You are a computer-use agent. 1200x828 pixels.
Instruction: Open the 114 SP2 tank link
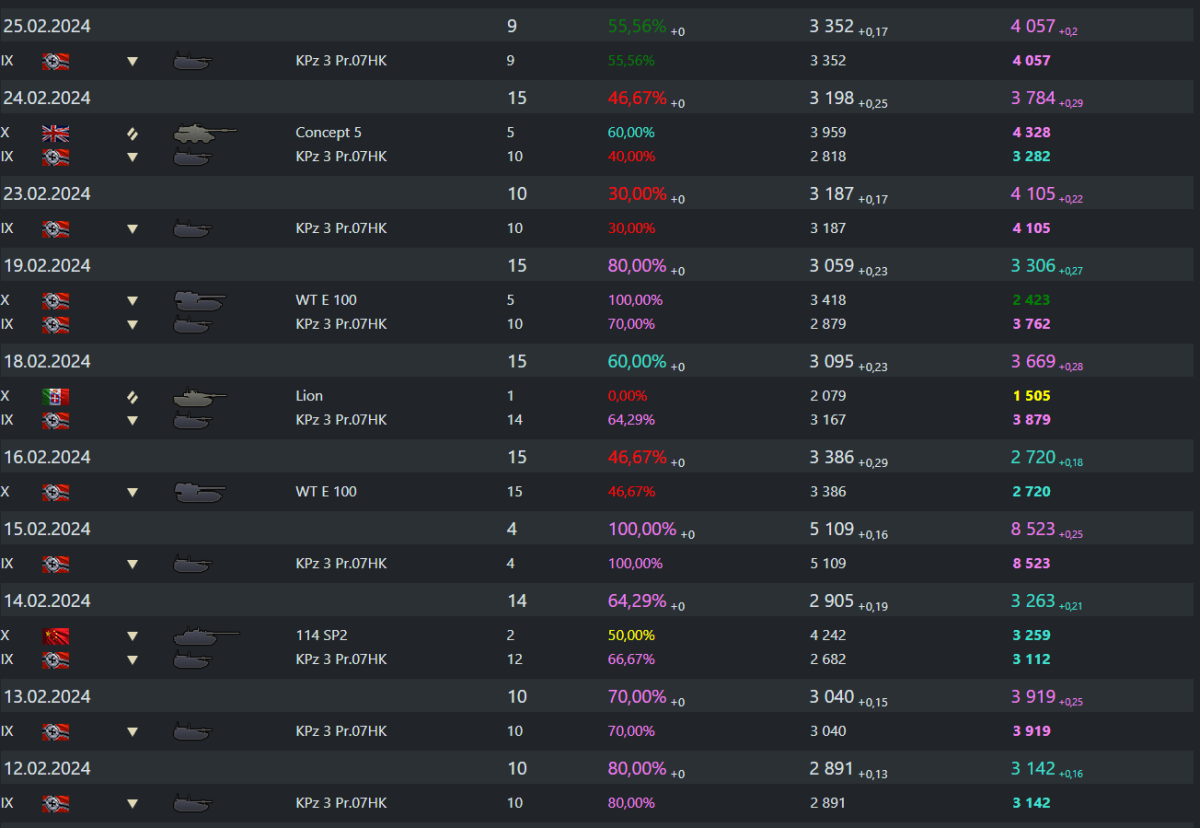320,635
